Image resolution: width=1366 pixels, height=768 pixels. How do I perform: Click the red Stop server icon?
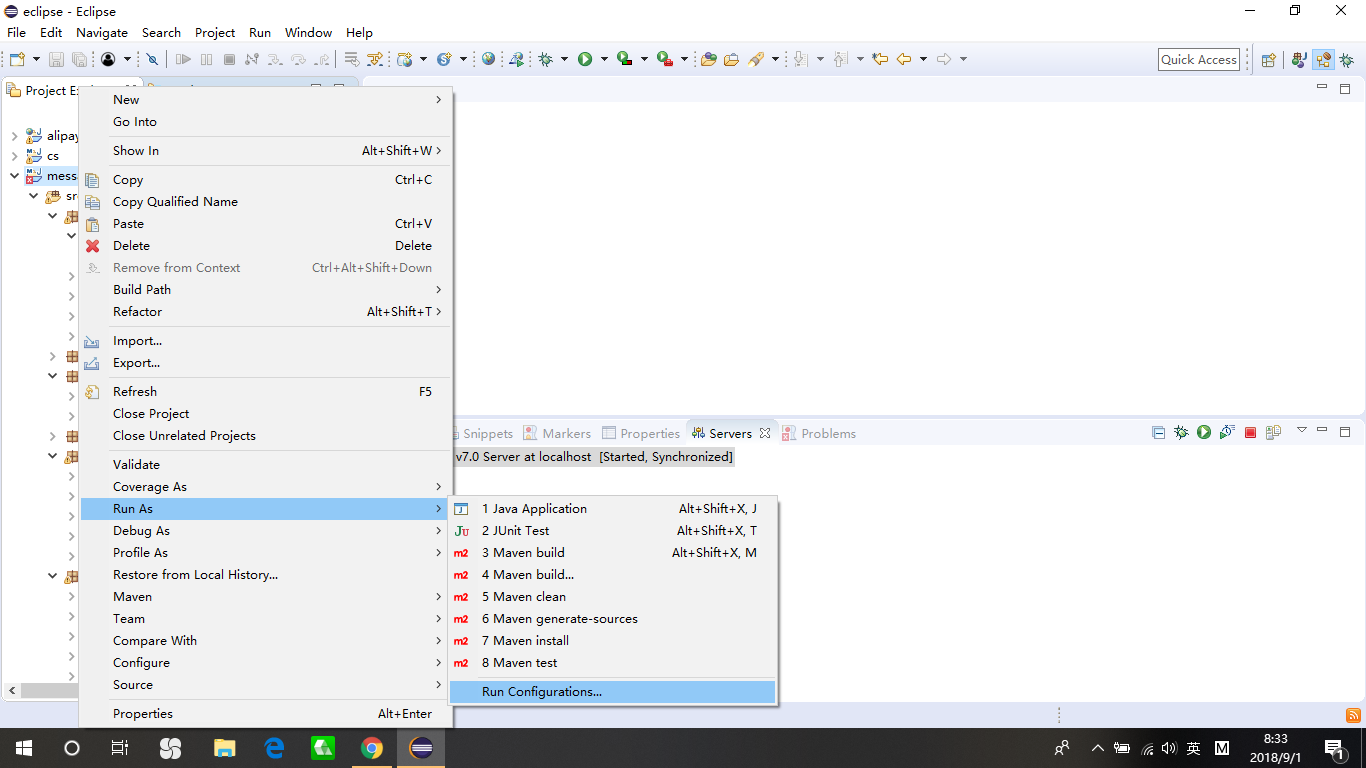pyautogui.click(x=1250, y=433)
